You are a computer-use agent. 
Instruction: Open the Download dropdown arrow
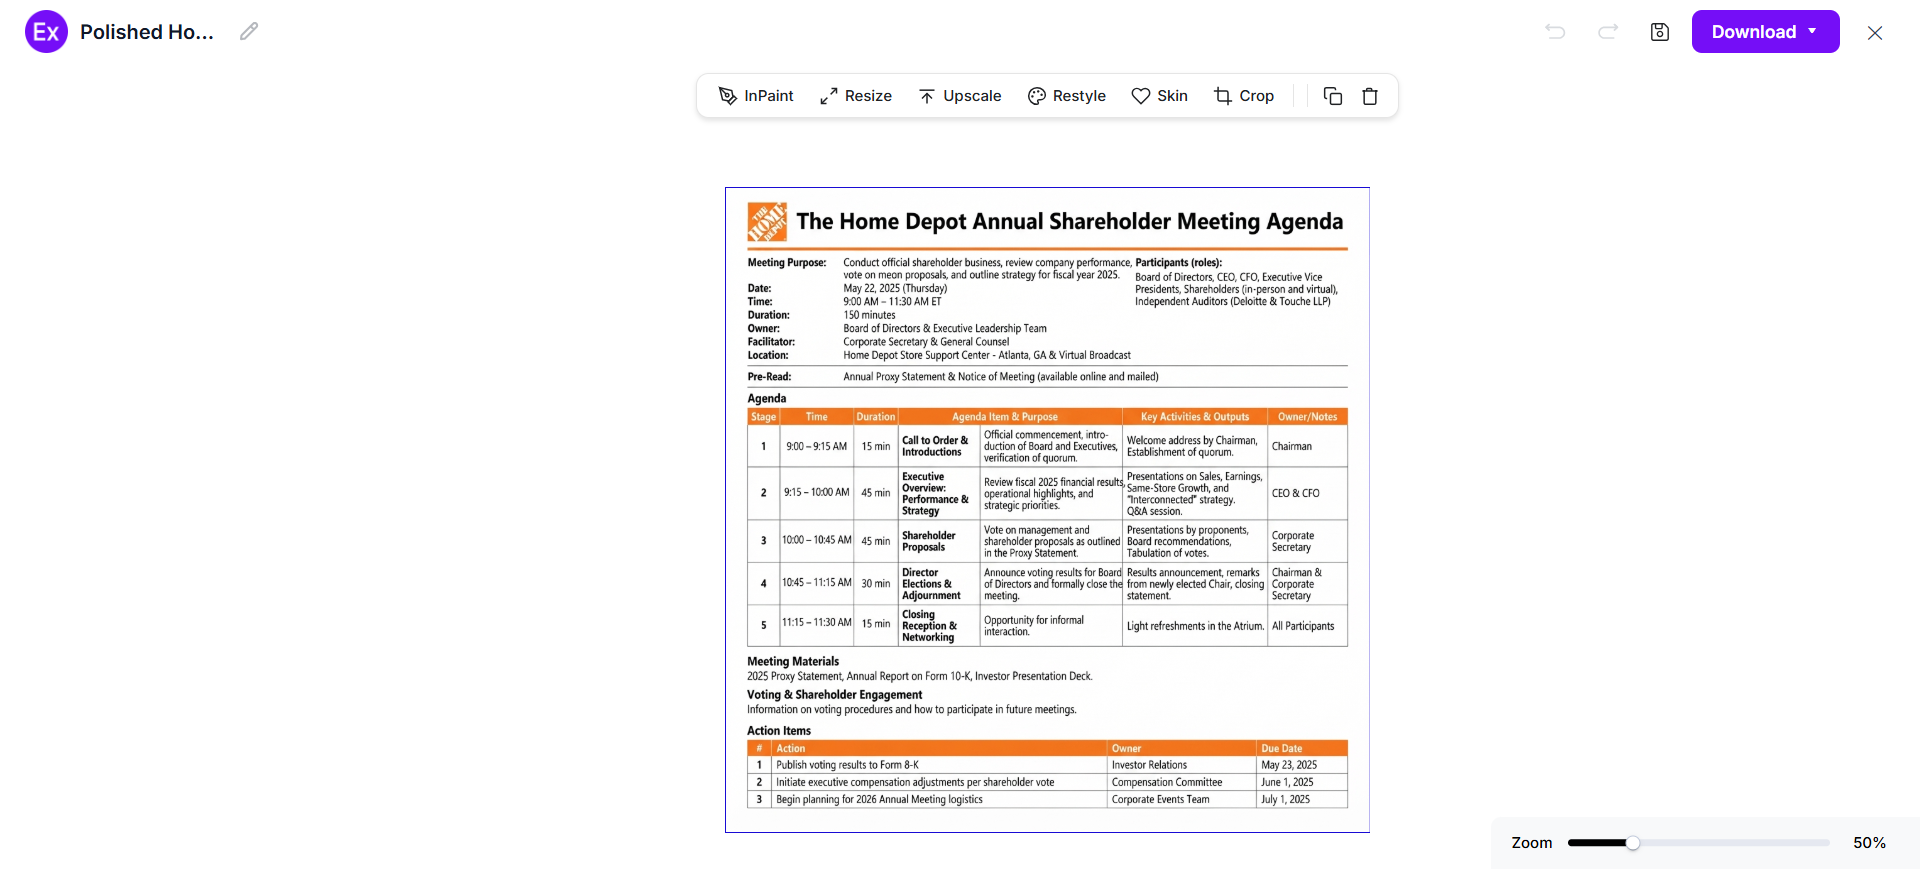click(1812, 31)
